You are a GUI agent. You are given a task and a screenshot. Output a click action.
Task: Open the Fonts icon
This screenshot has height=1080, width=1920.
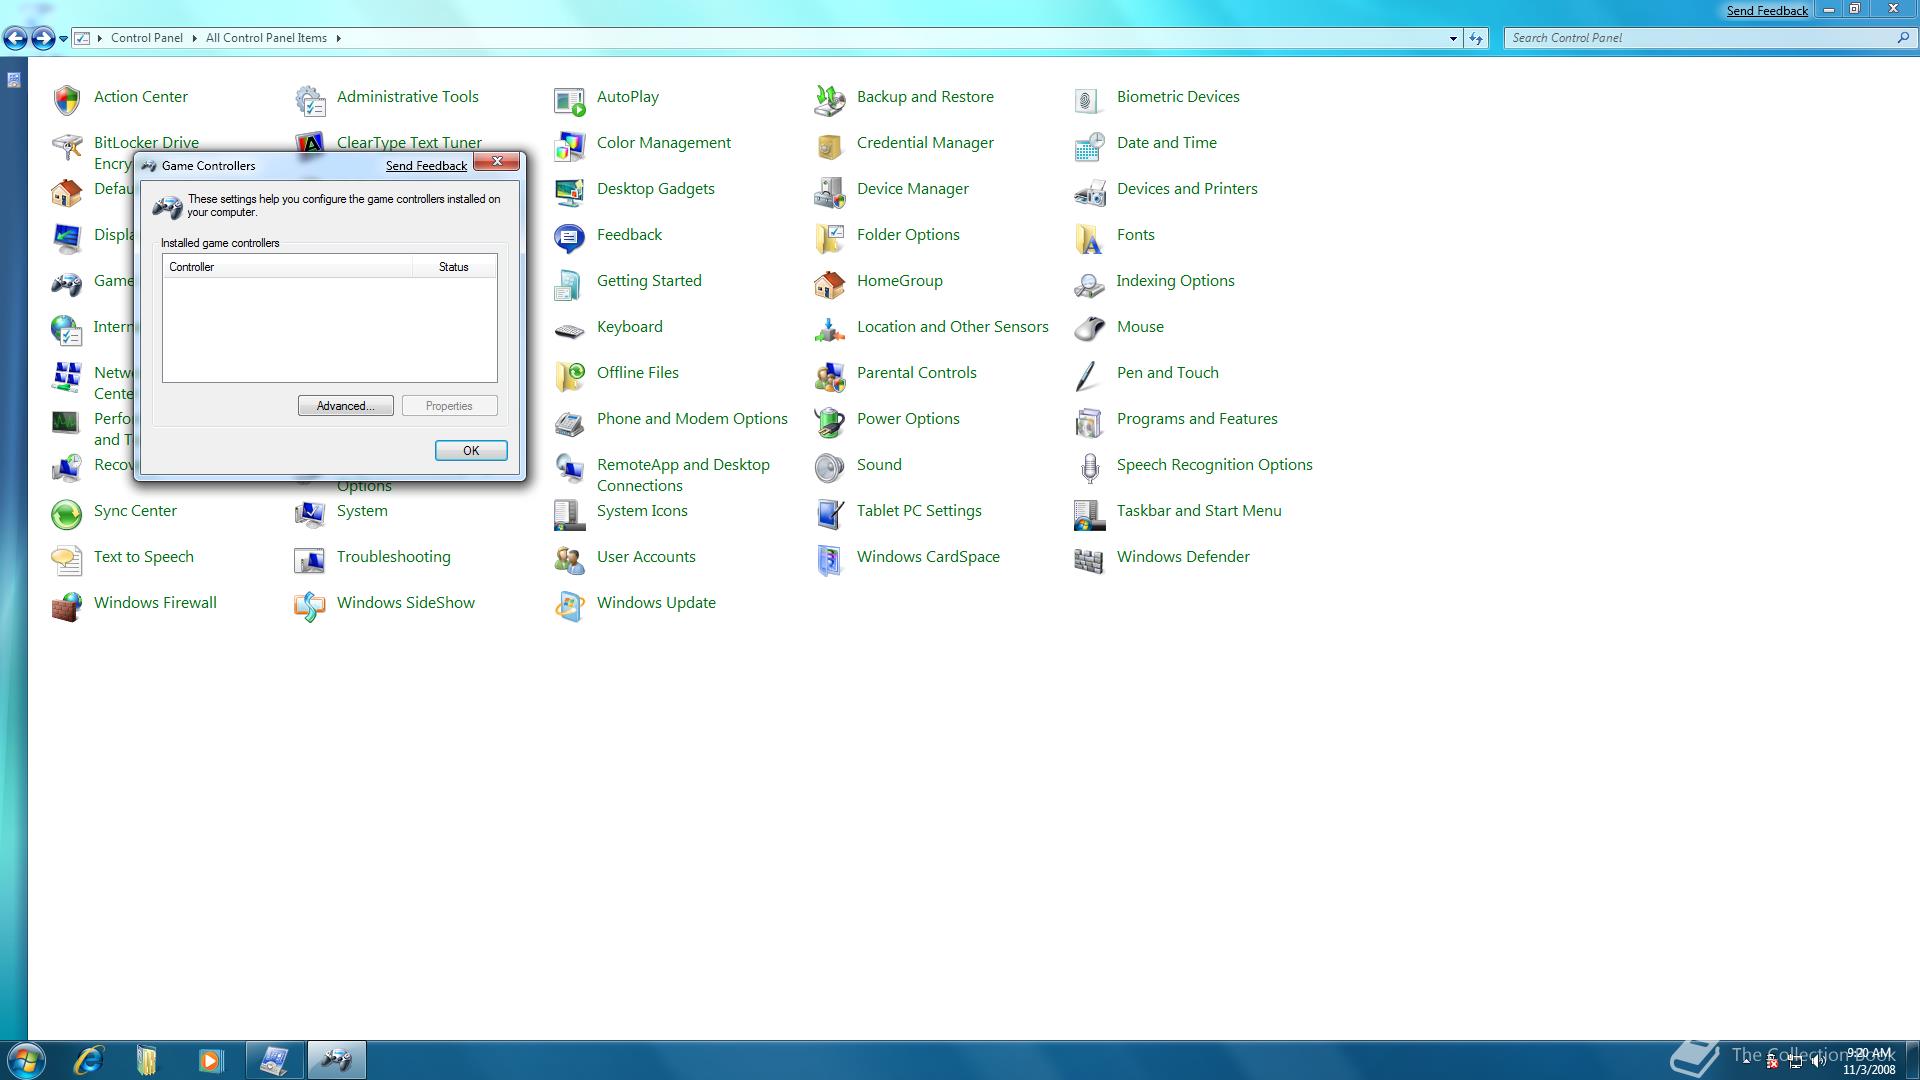[1089, 238]
